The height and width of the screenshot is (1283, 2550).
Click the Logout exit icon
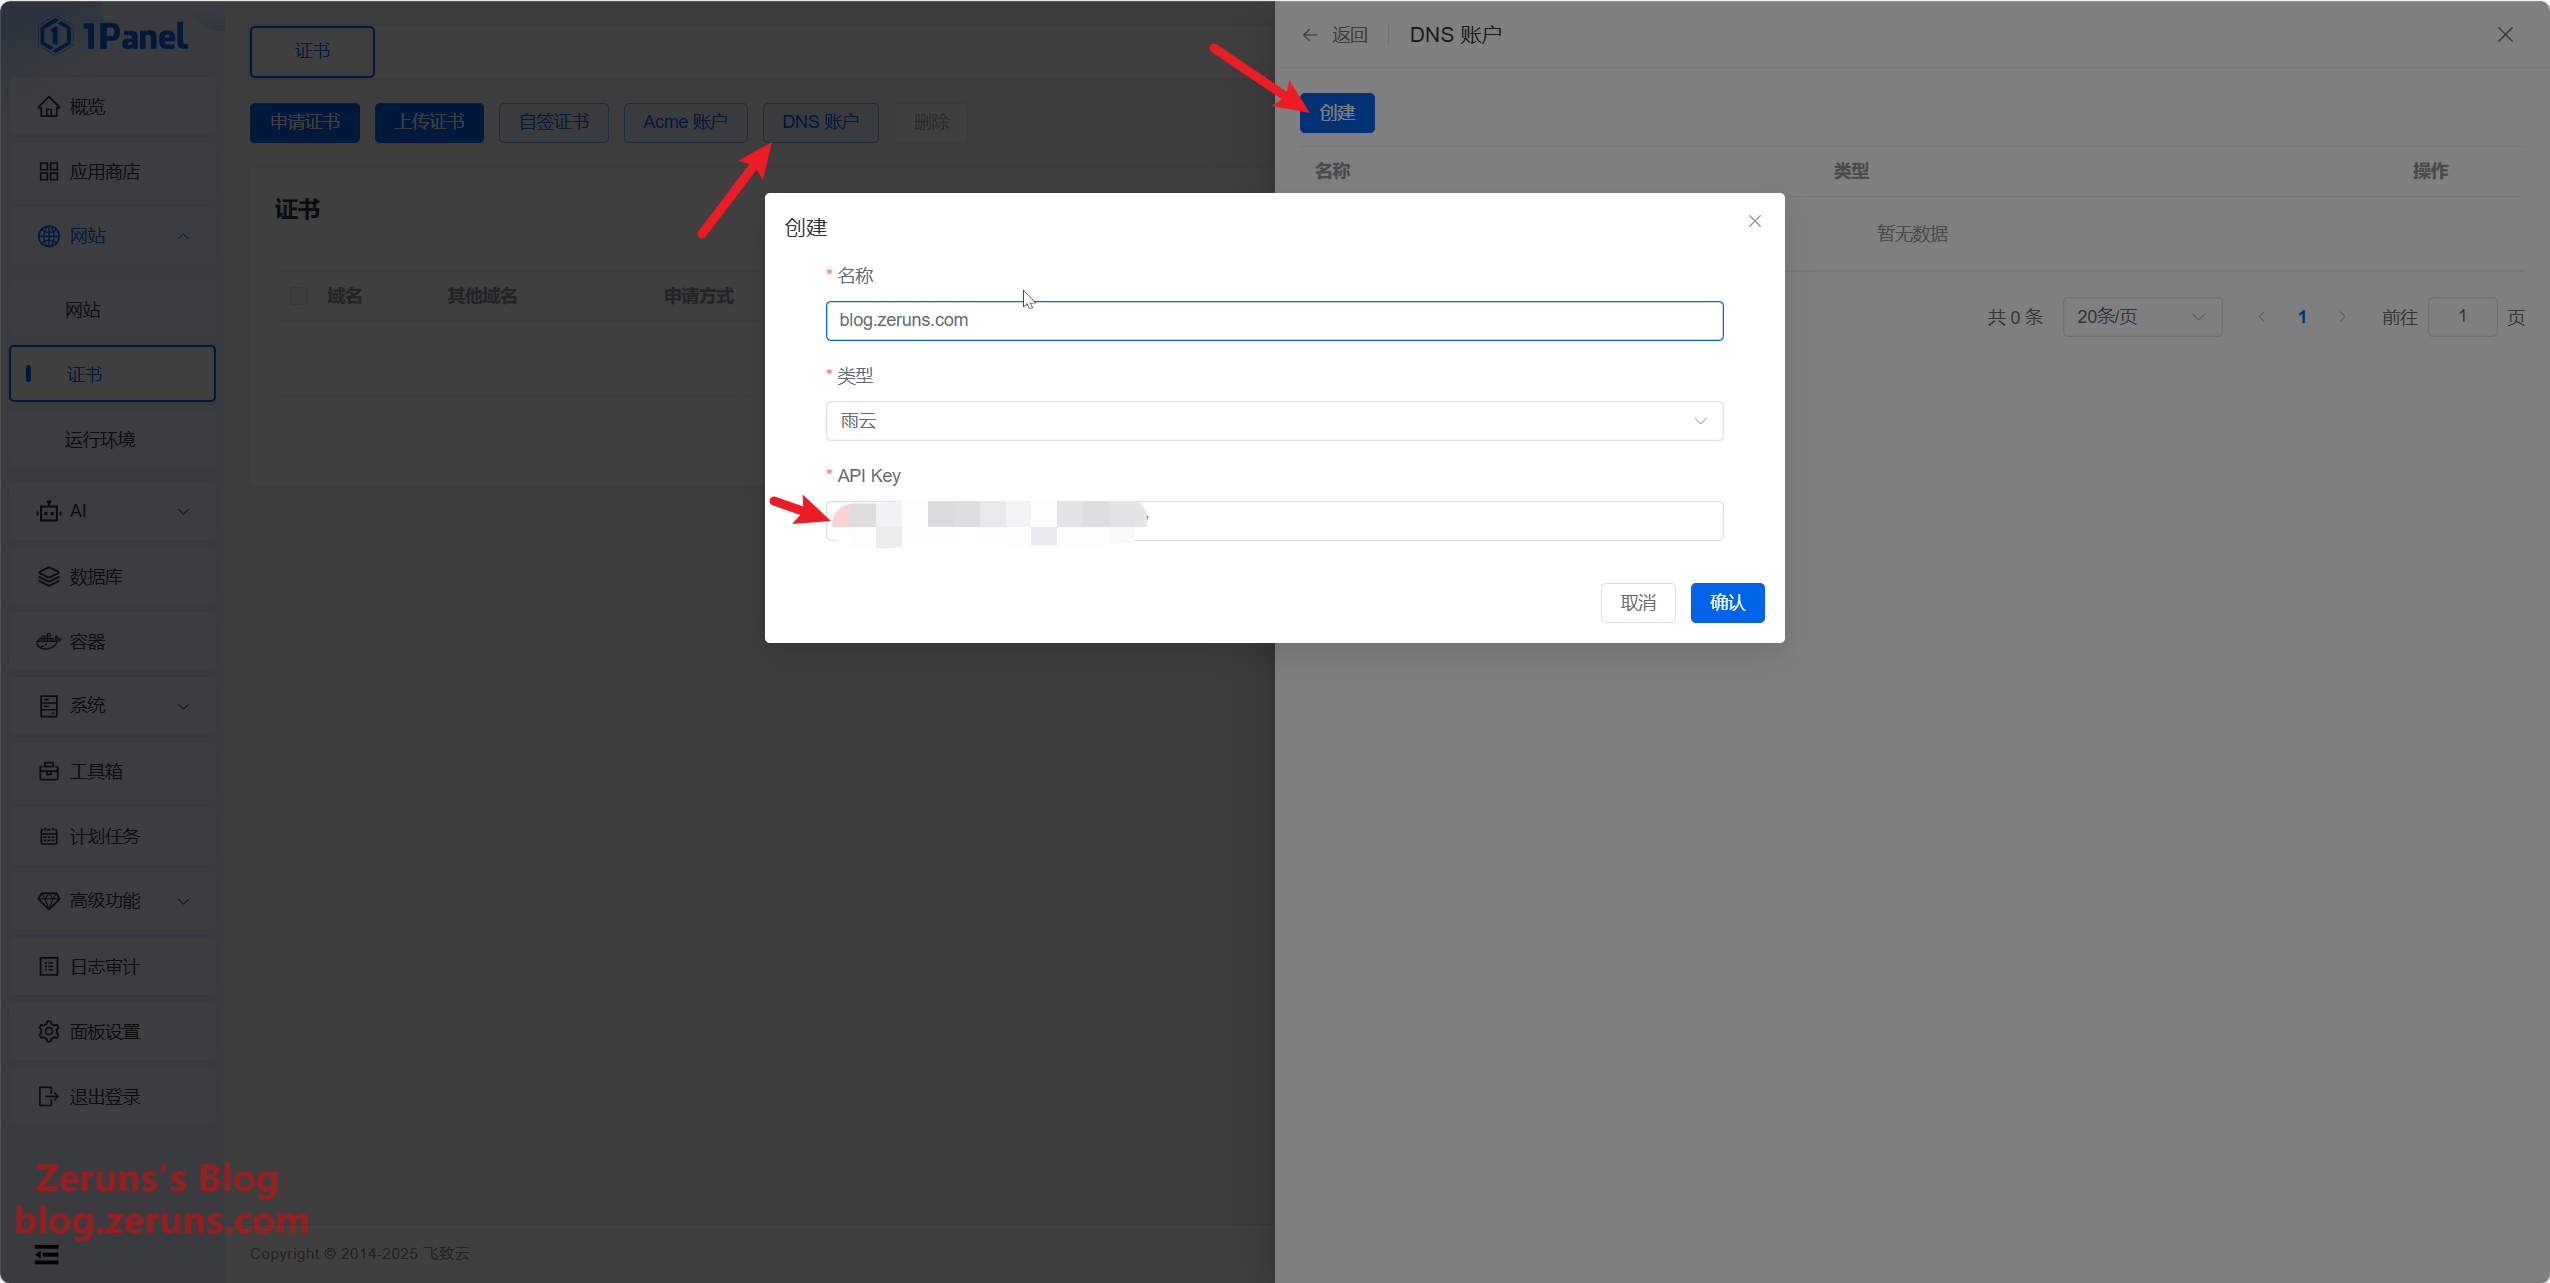click(x=48, y=1096)
